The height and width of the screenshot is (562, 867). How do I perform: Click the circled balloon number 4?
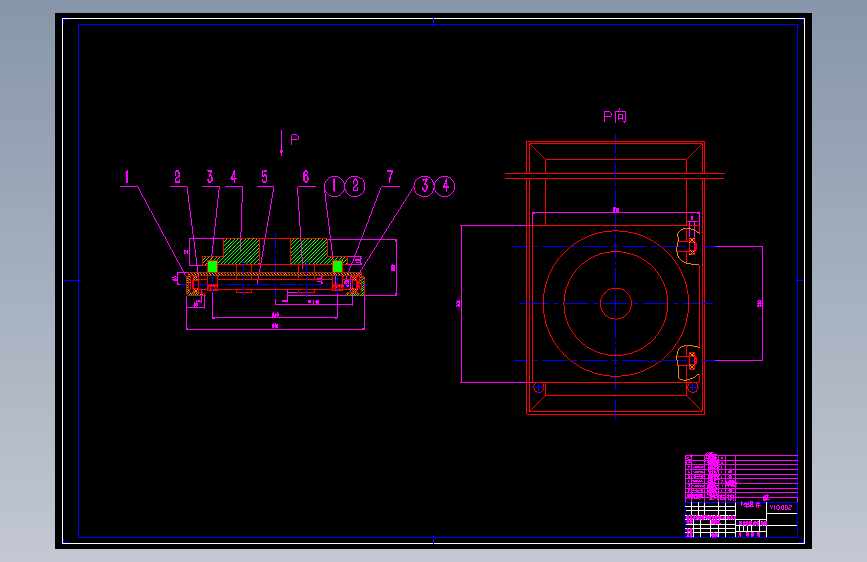tap(445, 186)
